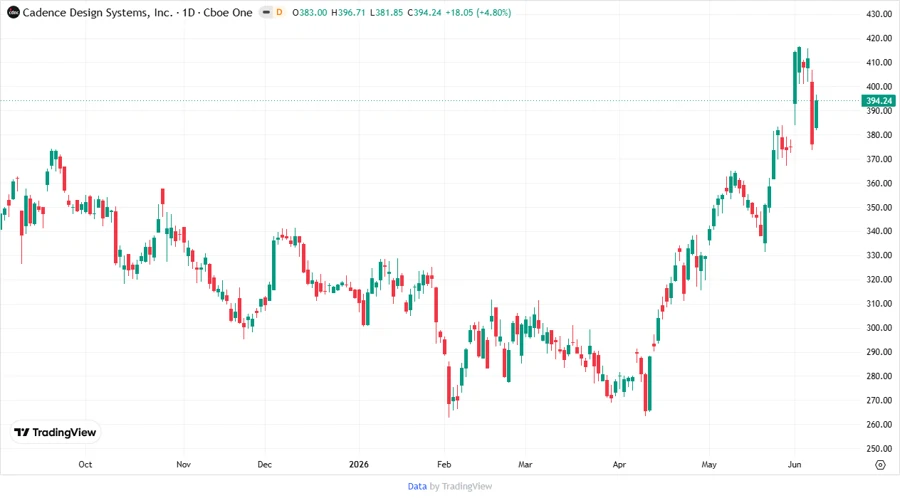Screen dimensions: 900x498
Task: Click the 250.00 price axis label
Action: click(x=879, y=449)
